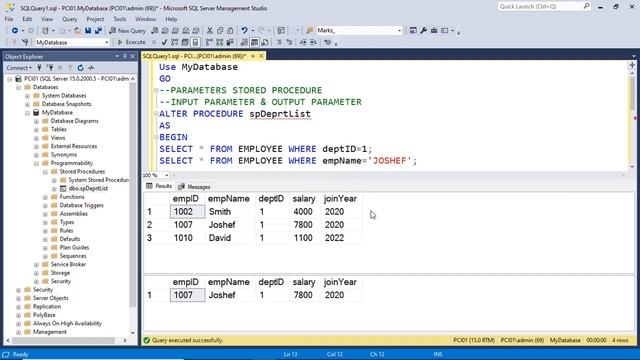
Task: Select the Database Triggers folder
Action: pyautogui.click(x=81, y=205)
